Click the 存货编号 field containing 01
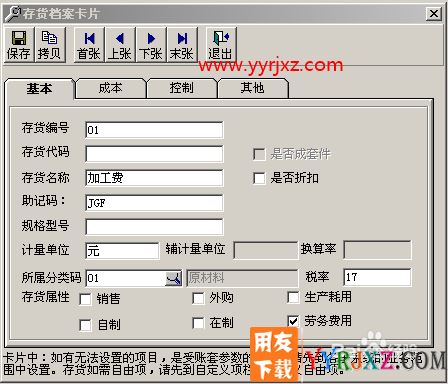The width and height of the screenshot is (448, 384). point(154,130)
